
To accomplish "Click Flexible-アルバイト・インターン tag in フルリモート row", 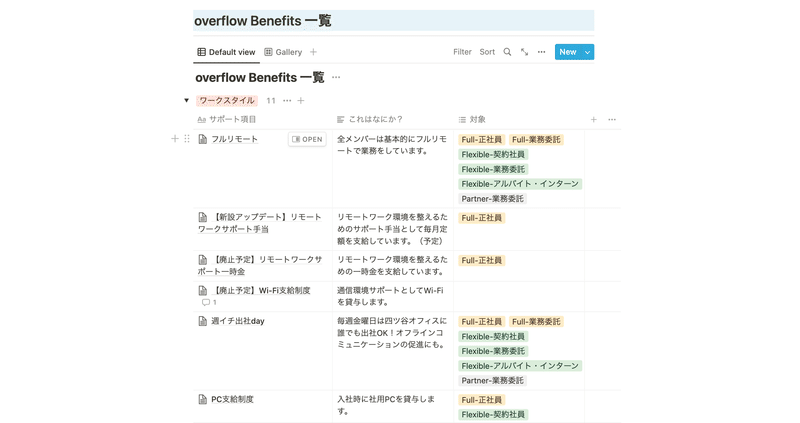I will [x=520, y=184].
